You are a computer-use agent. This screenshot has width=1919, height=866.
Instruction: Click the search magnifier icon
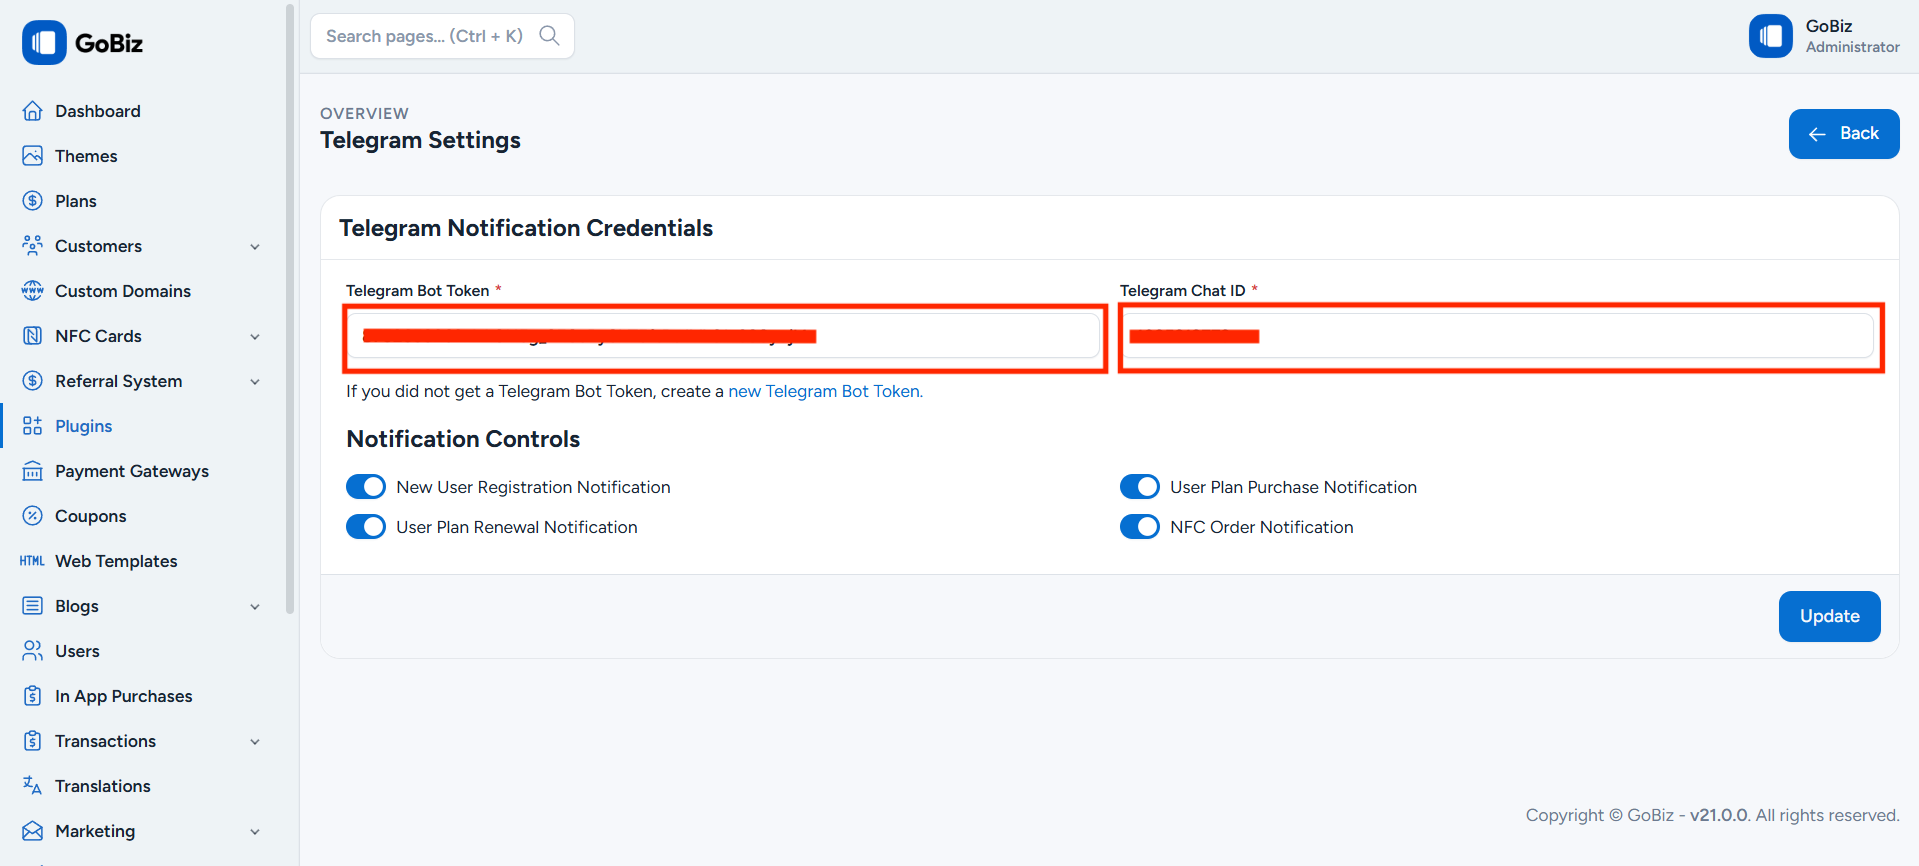(549, 36)
